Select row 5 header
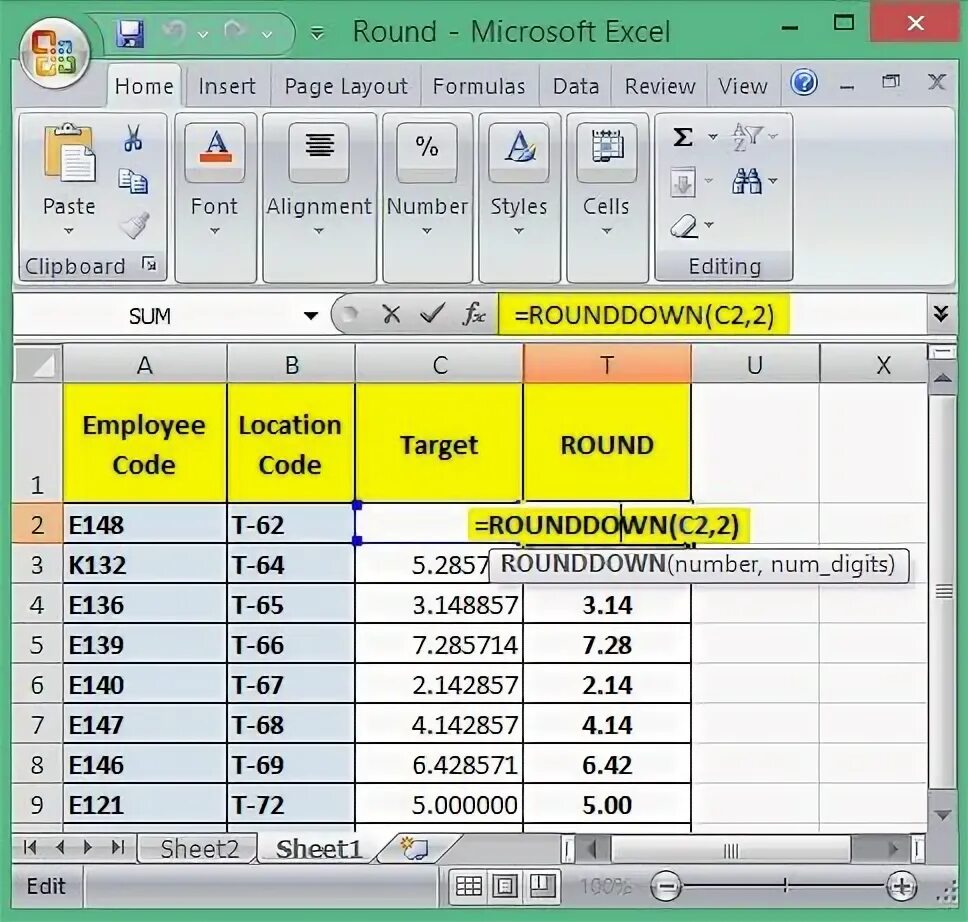 tap(37, 645)
